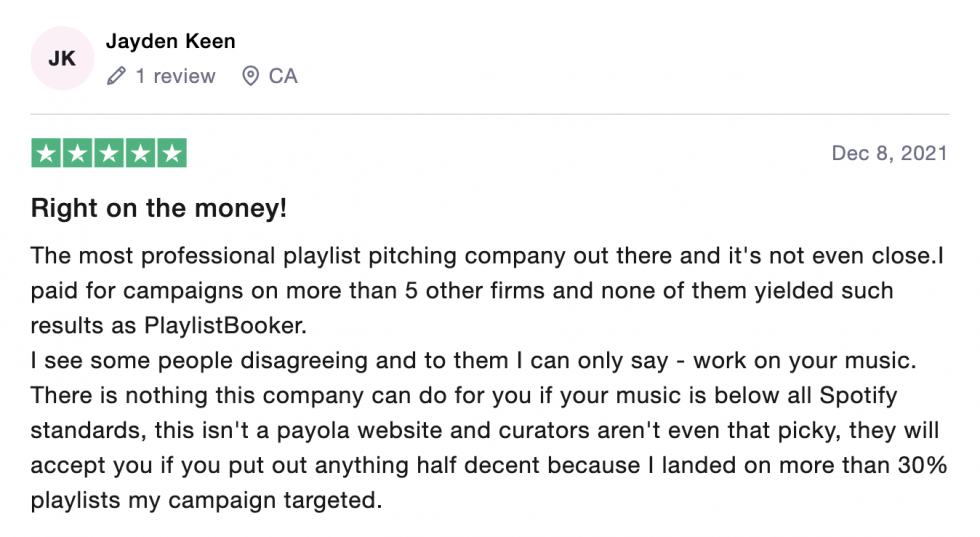980x537 pixels.
Task: Click the second green rating star
Action: (x=78, y=153)
